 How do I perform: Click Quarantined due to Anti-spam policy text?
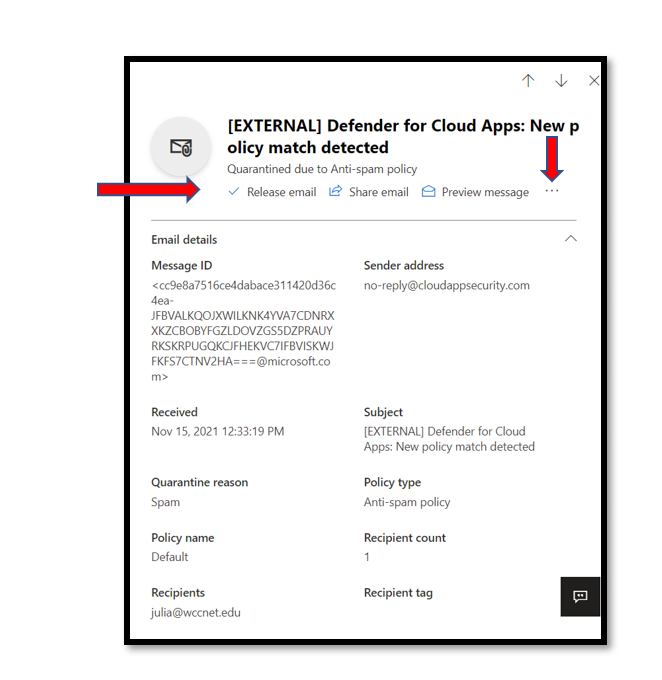(322, 169)
